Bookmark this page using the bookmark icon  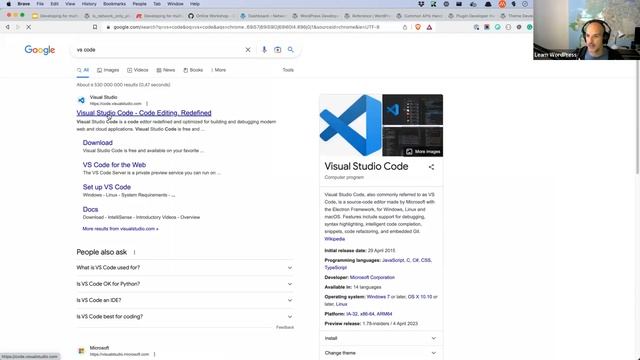pos(95,27)
